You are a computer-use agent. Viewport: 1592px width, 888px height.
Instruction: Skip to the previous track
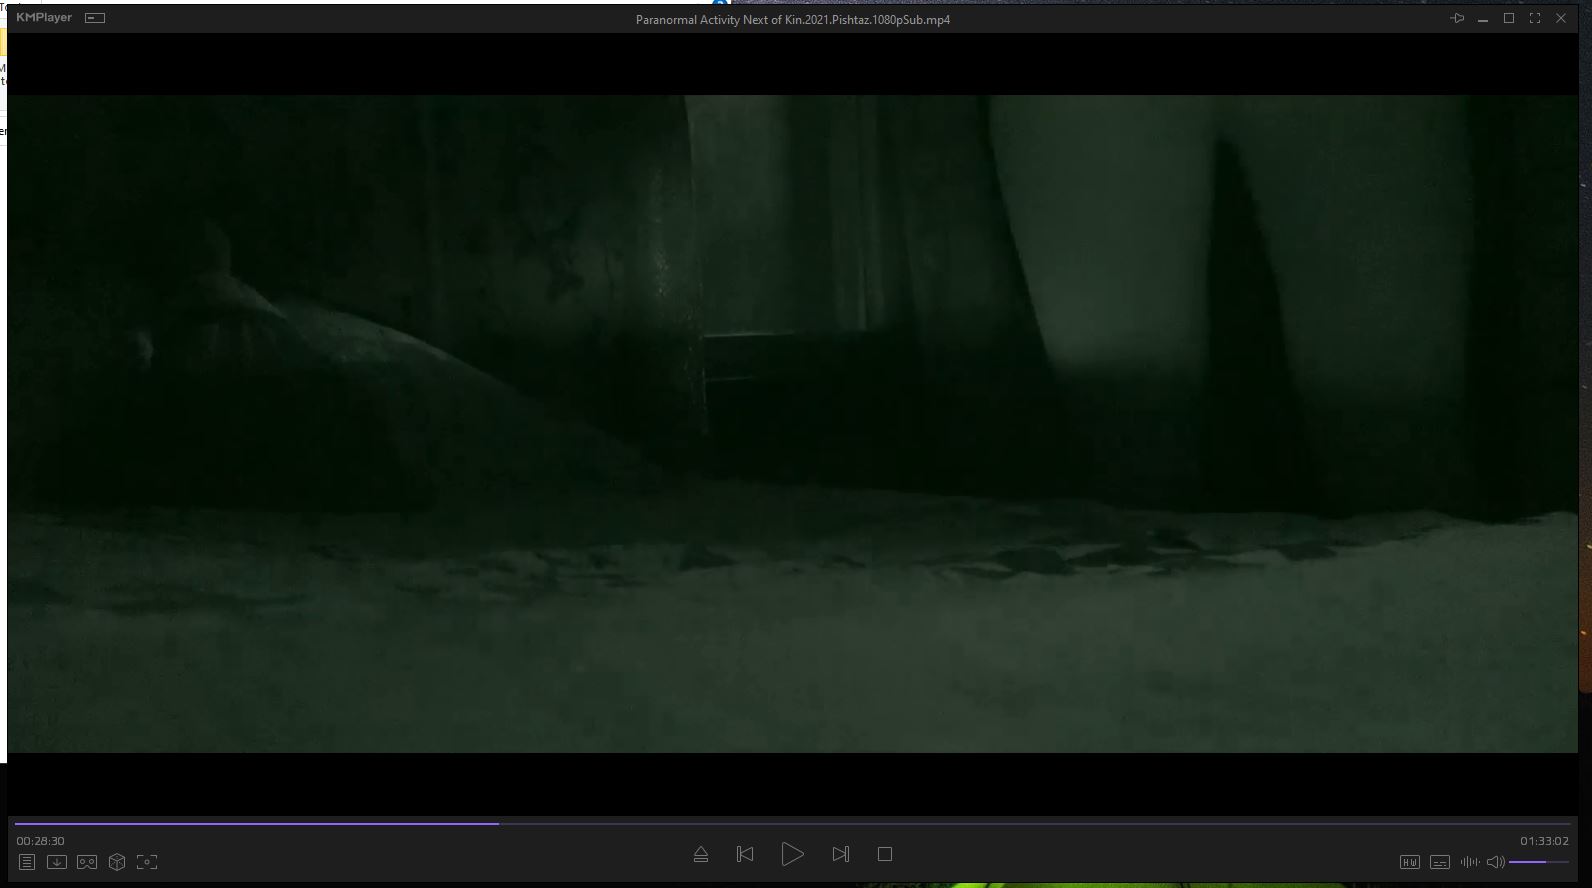coord(745,854)
